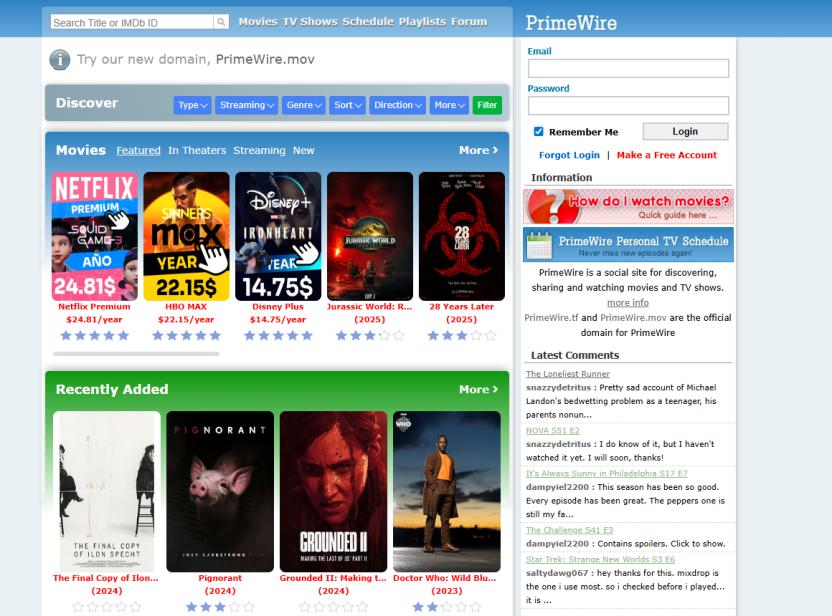Screen dimensions: 832x616
Task: Open the Disney Plus Ironheart poster
Action: click(x=278, y=236)
